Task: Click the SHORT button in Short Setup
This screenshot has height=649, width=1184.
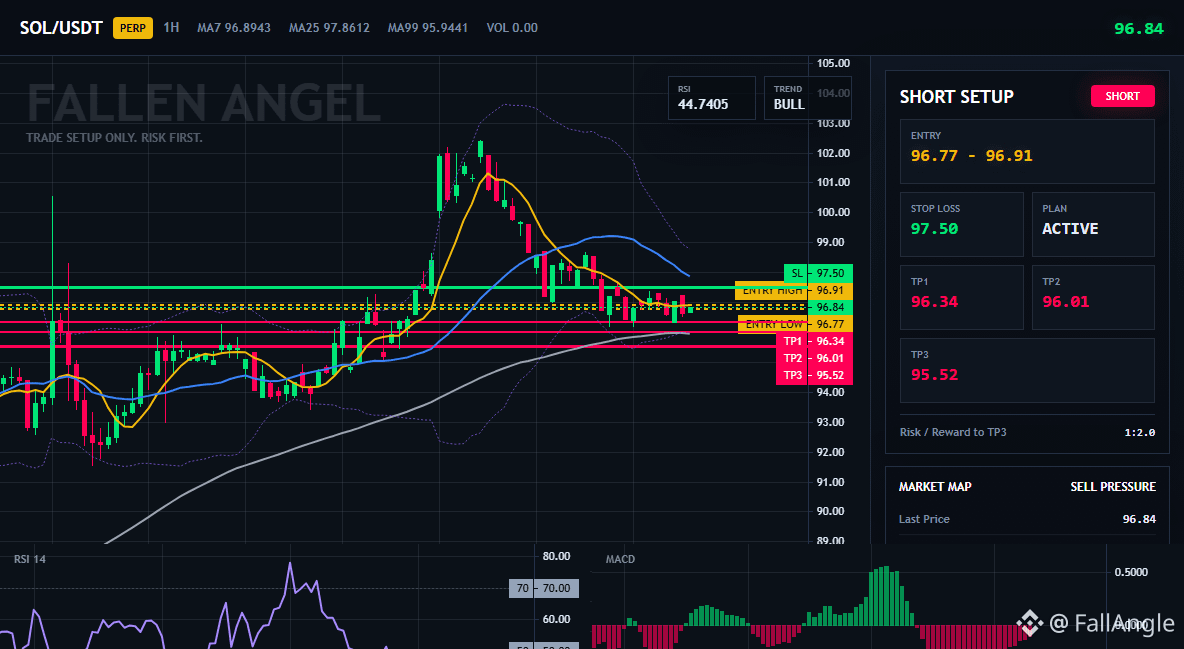Action: 1122,96
